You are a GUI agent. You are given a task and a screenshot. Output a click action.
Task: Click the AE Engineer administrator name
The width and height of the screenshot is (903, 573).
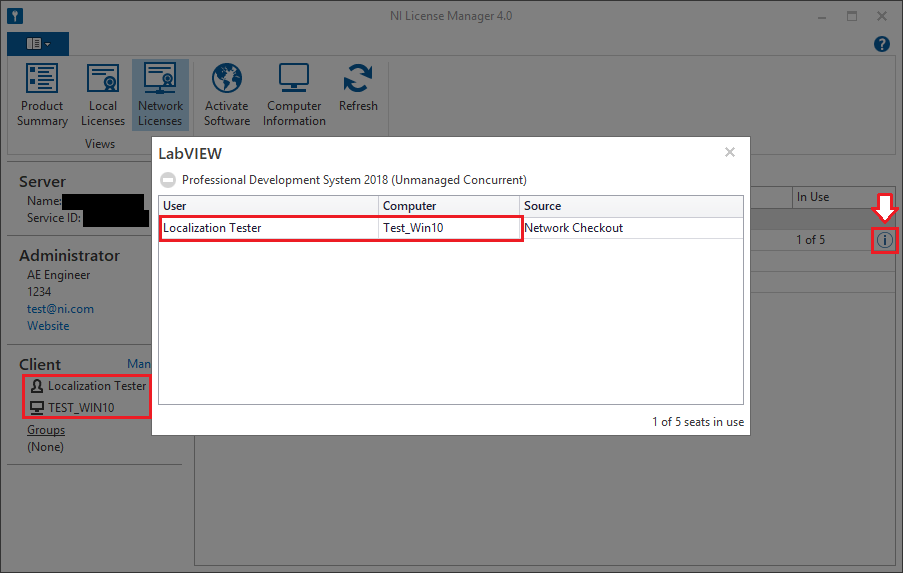point(59,275)
